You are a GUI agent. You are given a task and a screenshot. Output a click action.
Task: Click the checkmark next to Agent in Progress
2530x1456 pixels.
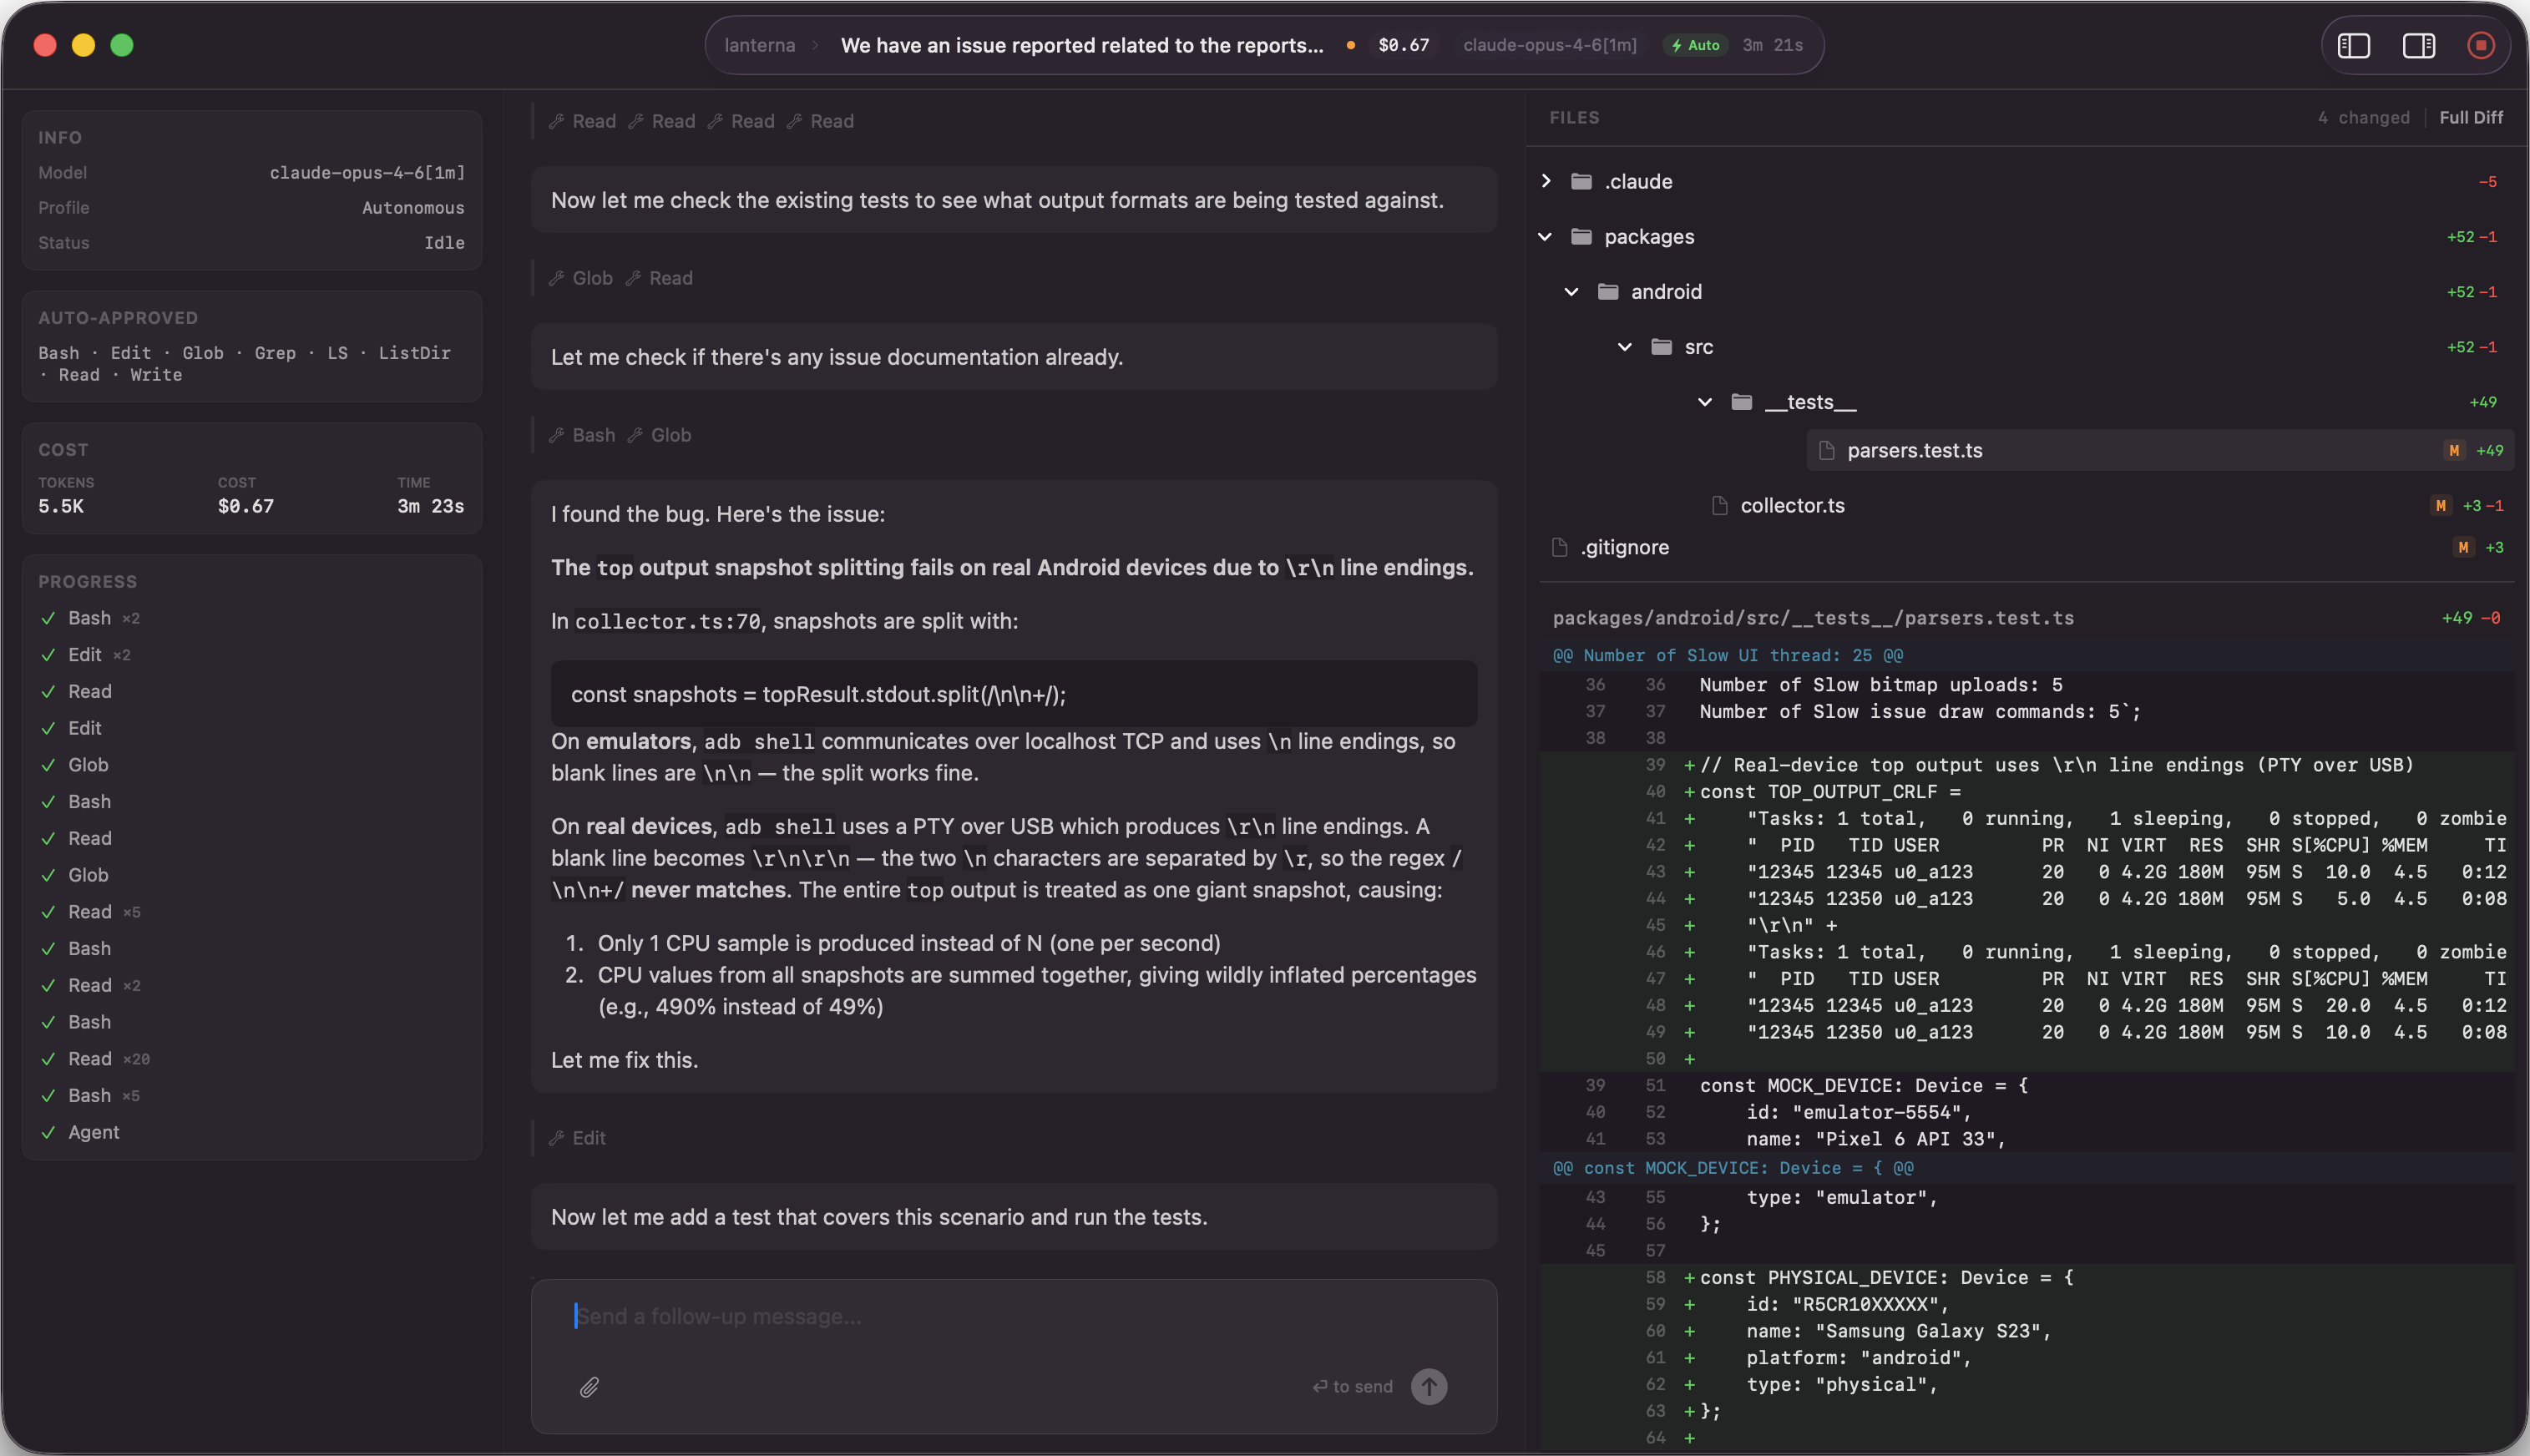[48, 1132]
